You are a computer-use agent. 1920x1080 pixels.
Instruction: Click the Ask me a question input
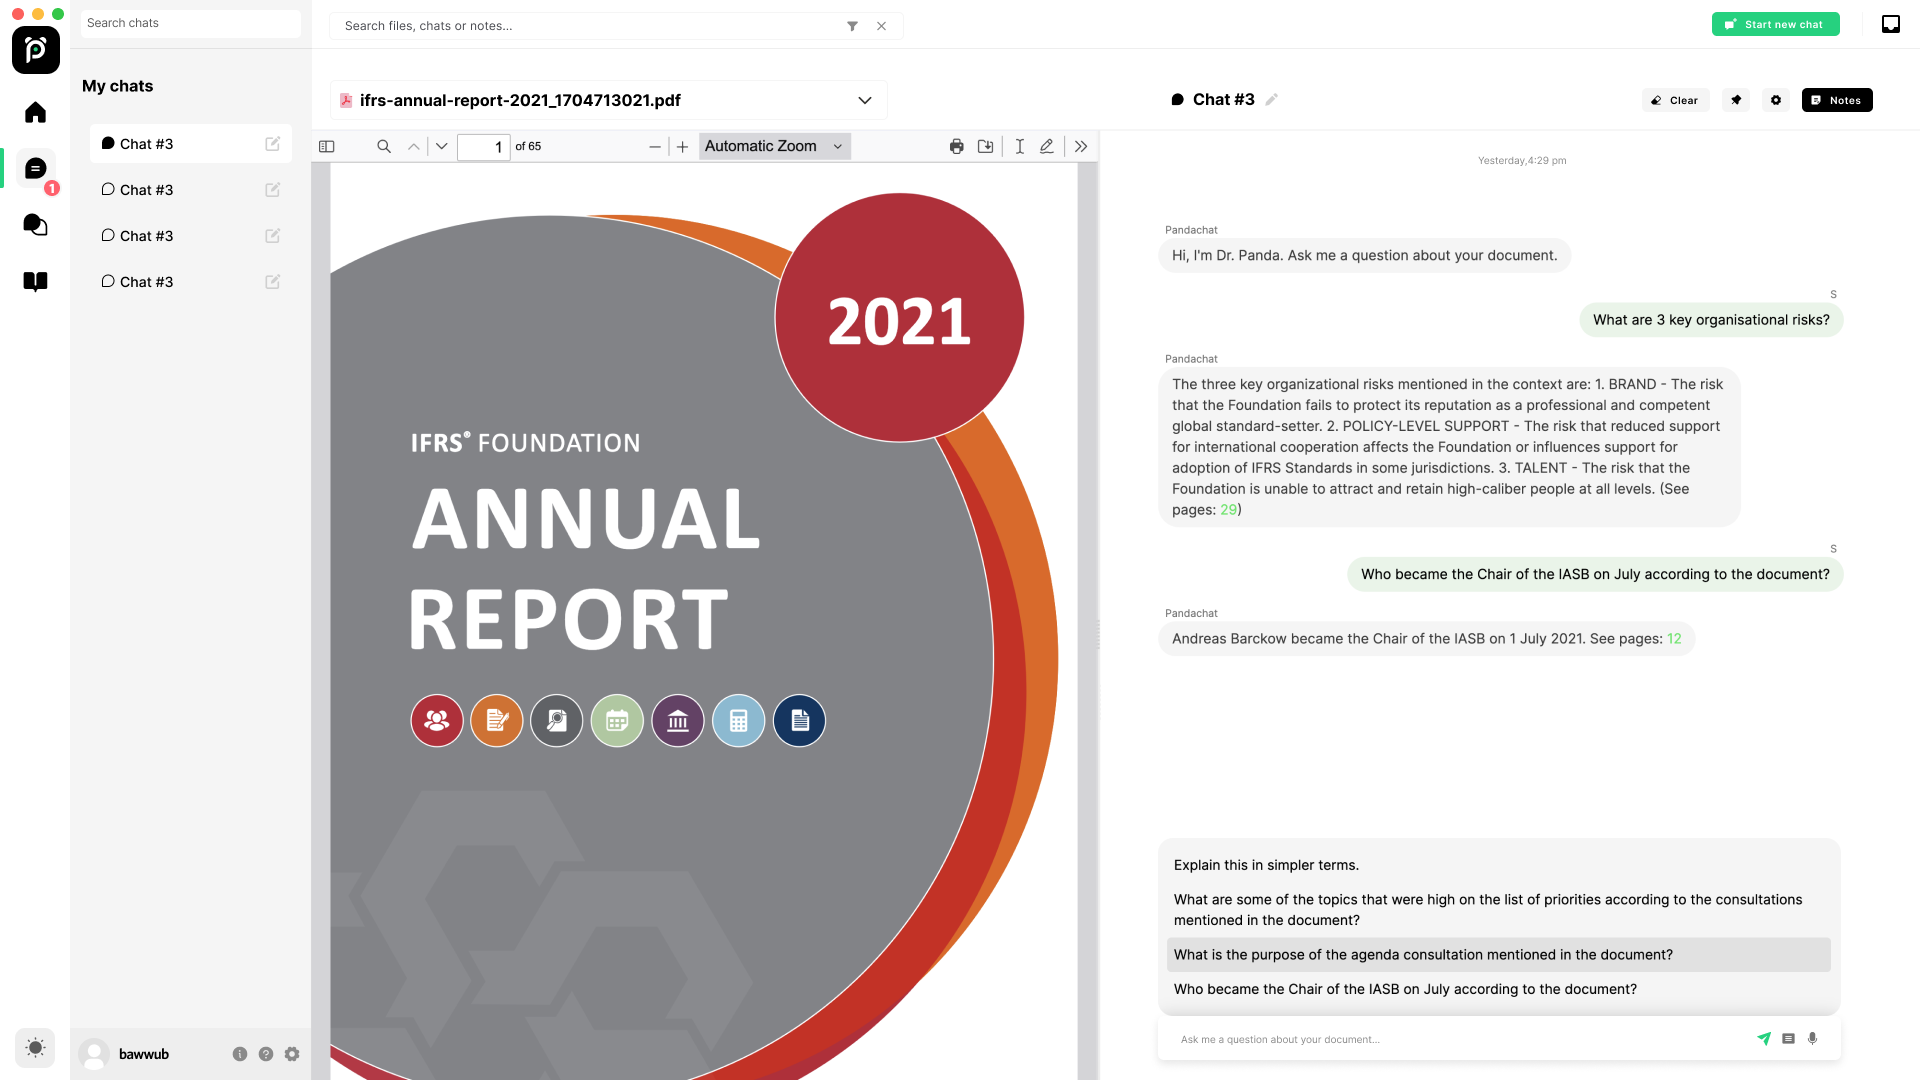click(x=1460, y=1040)
